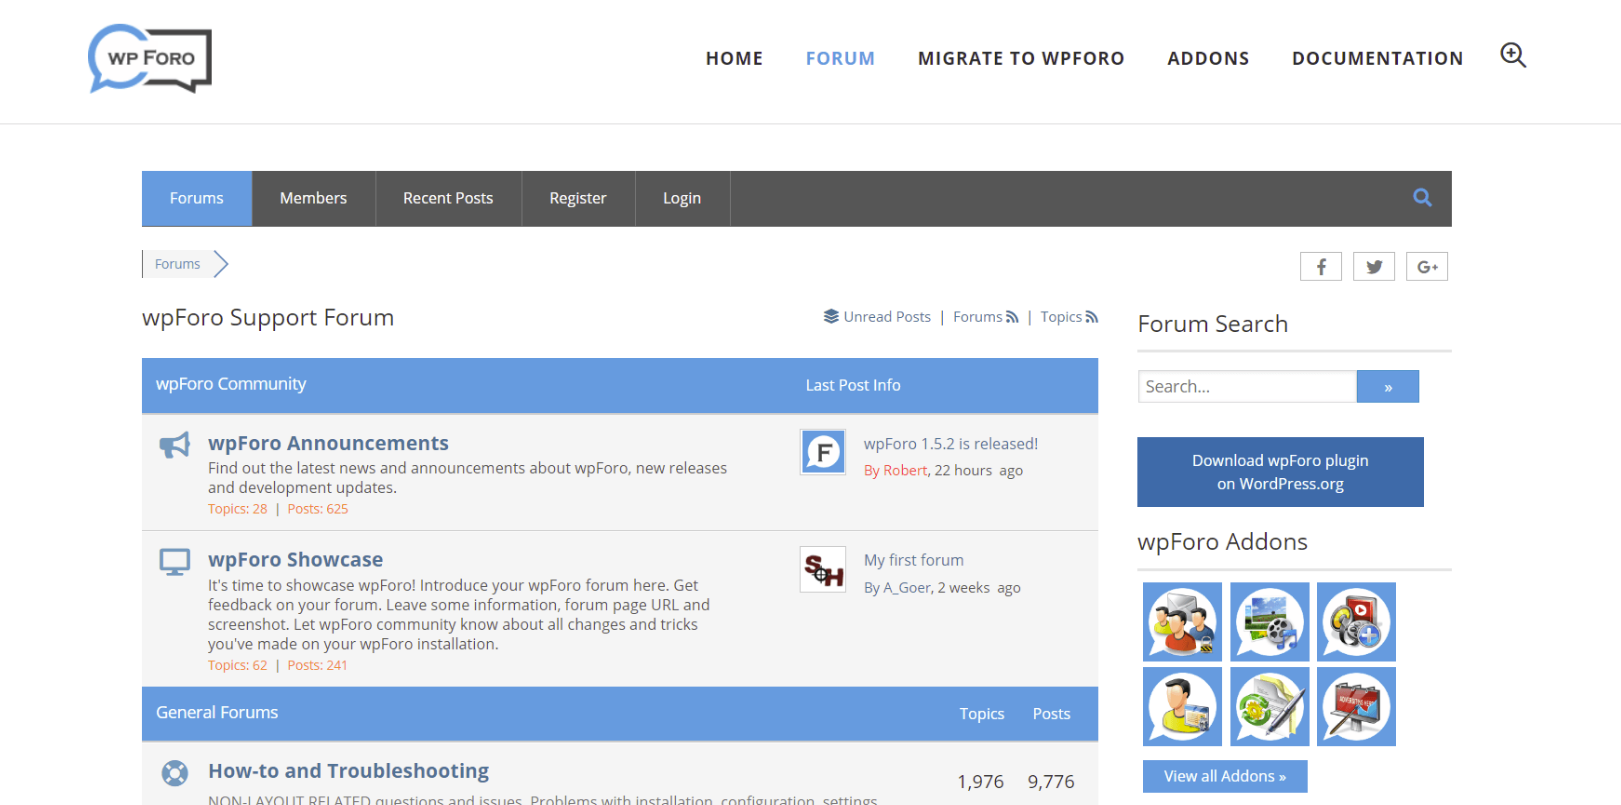Open the first addon icon with two users

click(1182, 622)
